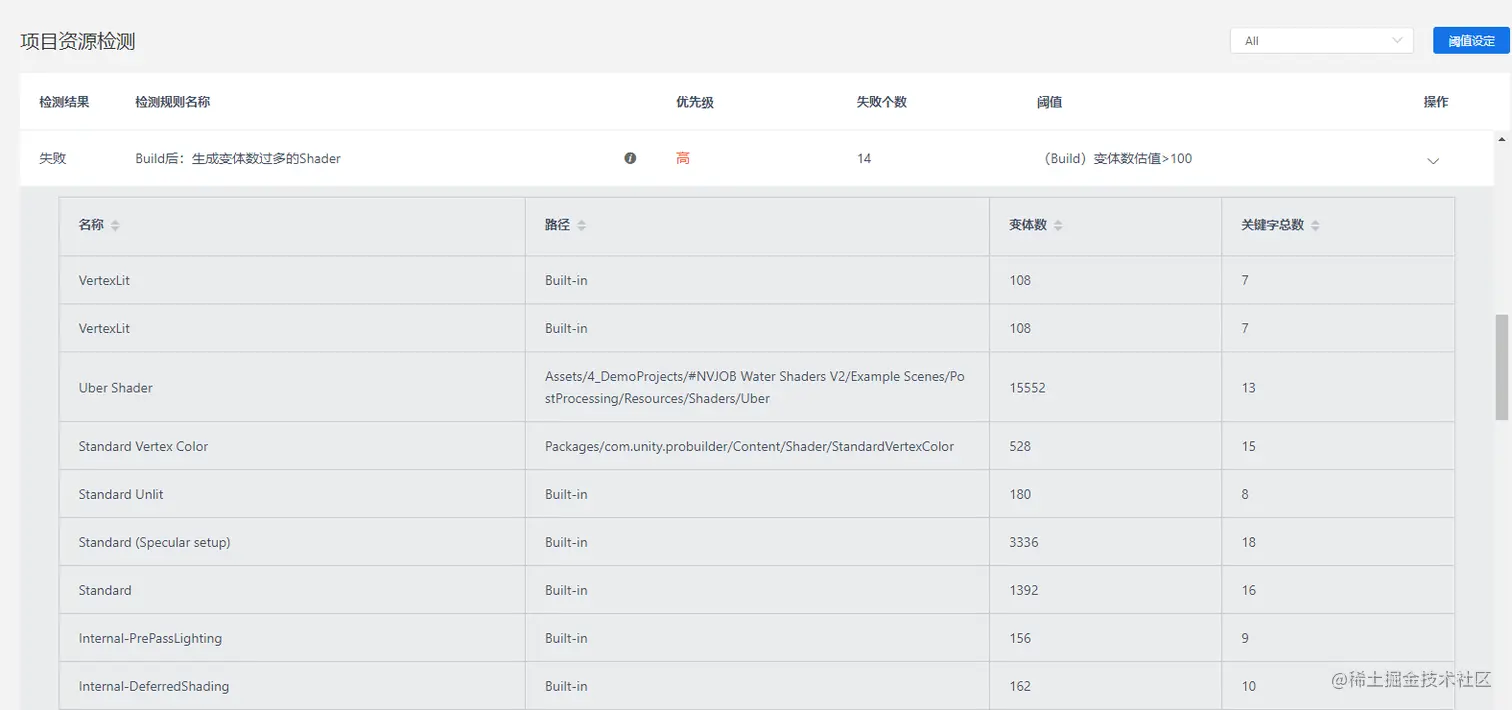Click the 阈值设定 button

[1471, 40]
